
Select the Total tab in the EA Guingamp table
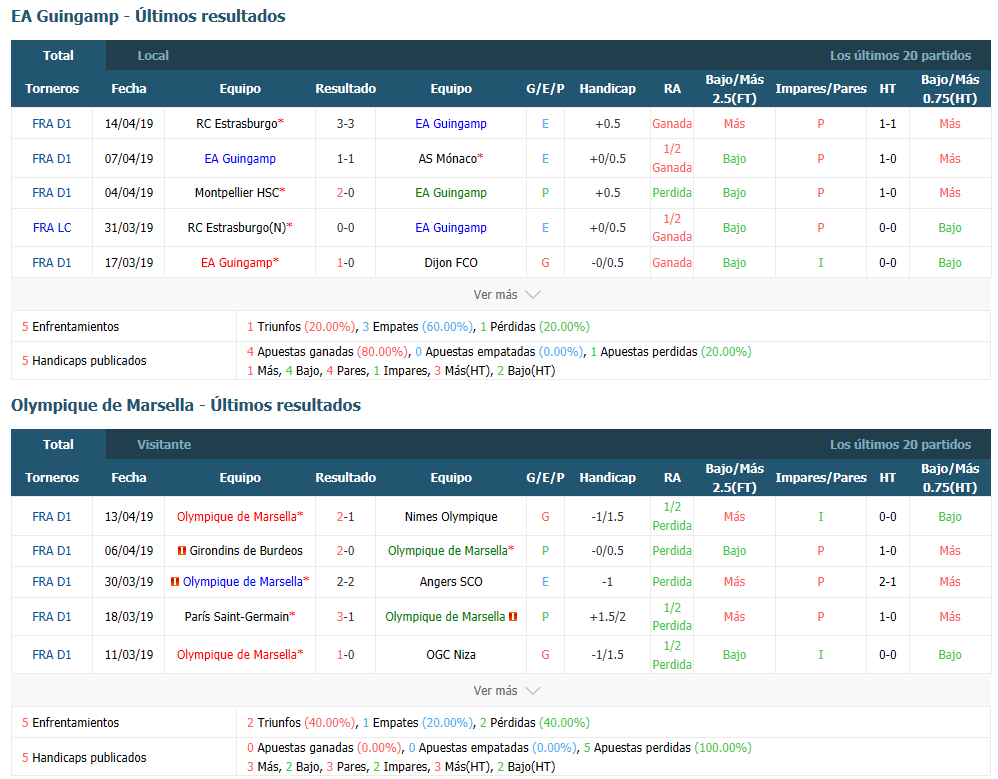click(x=58, y=55)
